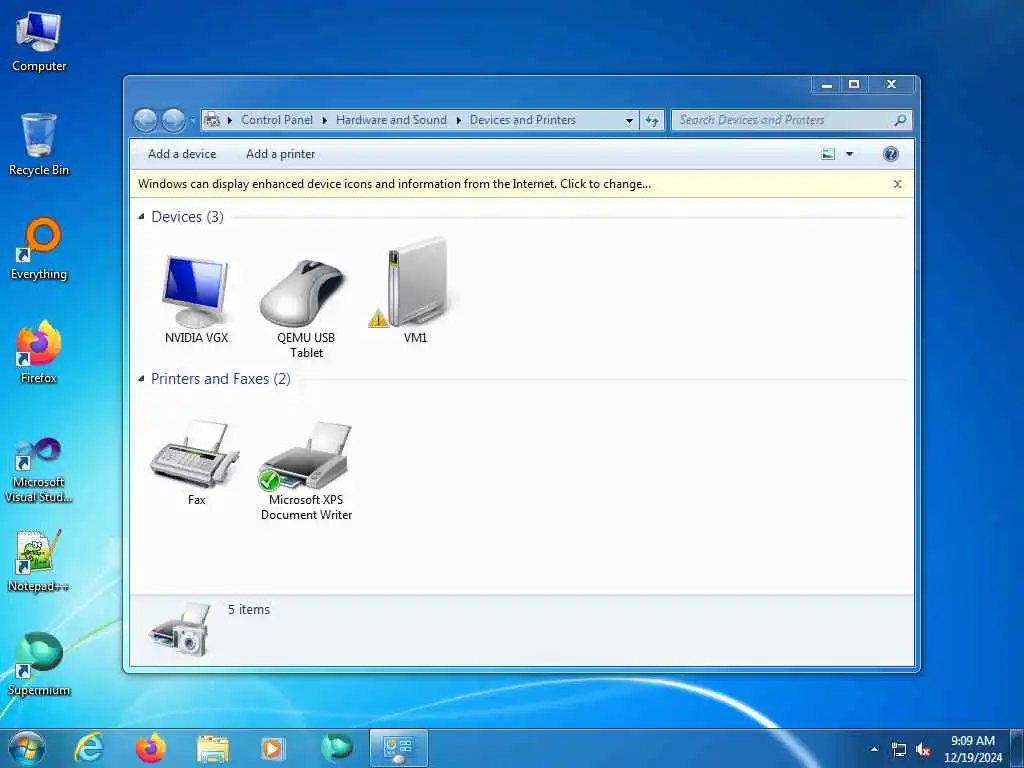Maximize the Devices and Printers window
The height and width of the screenshot is (768, 1024).
click(854, 85)
